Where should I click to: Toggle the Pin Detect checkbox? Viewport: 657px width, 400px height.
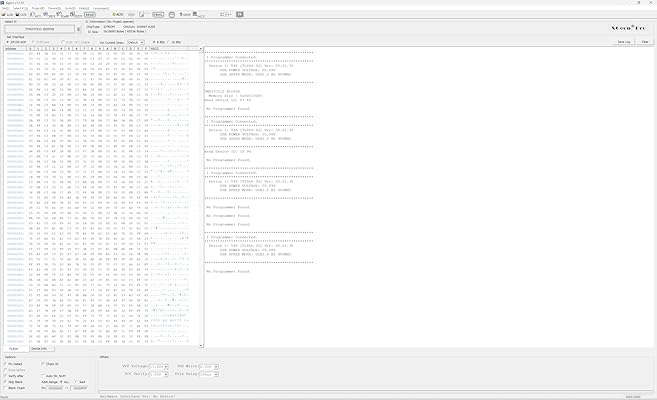[x=5, y=364]
